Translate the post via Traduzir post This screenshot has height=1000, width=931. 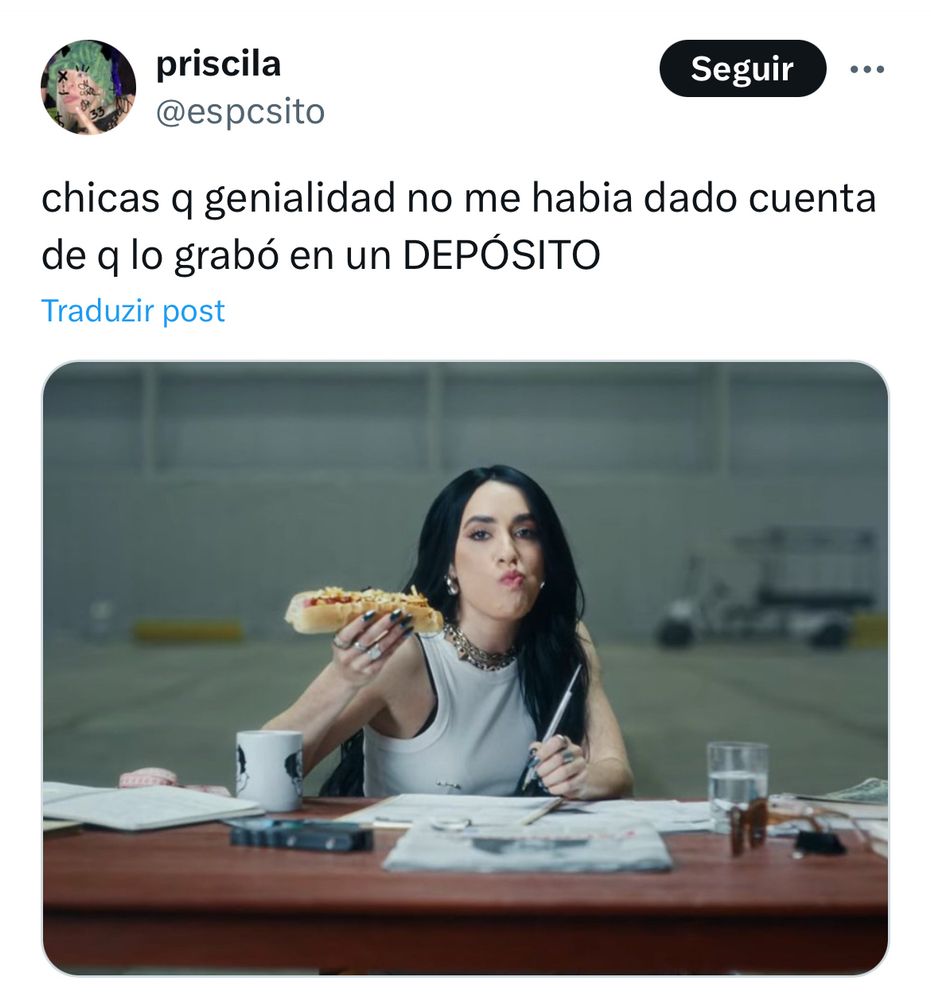(x=133, y=311)
